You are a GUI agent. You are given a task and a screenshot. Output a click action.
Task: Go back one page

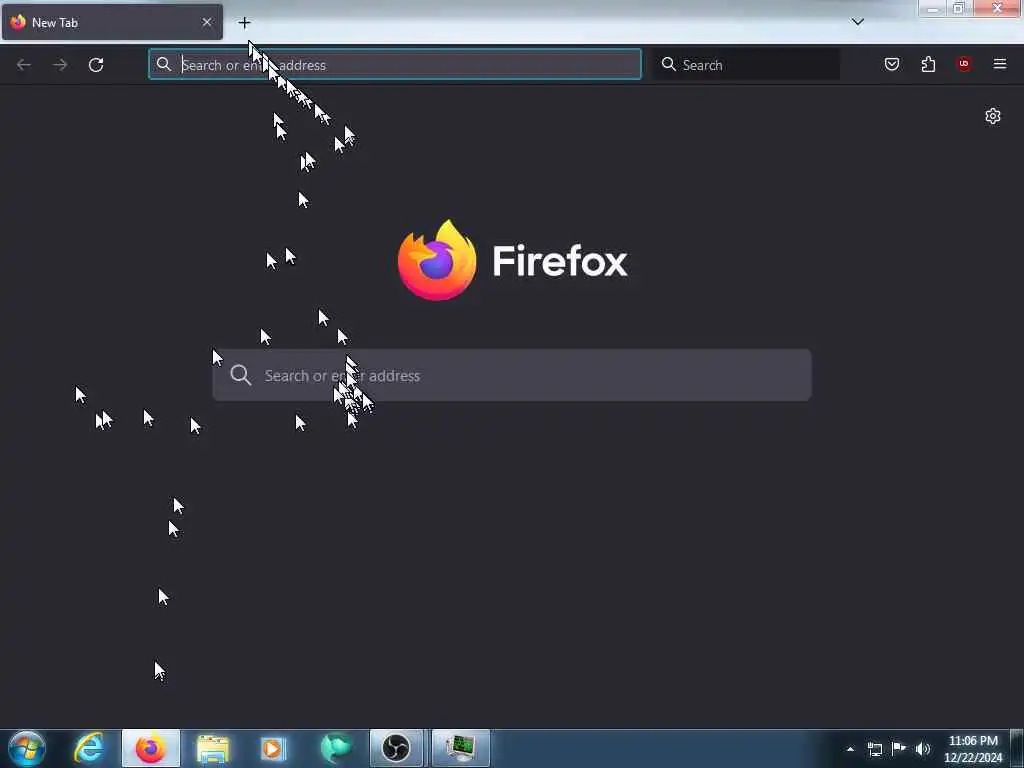24,65
